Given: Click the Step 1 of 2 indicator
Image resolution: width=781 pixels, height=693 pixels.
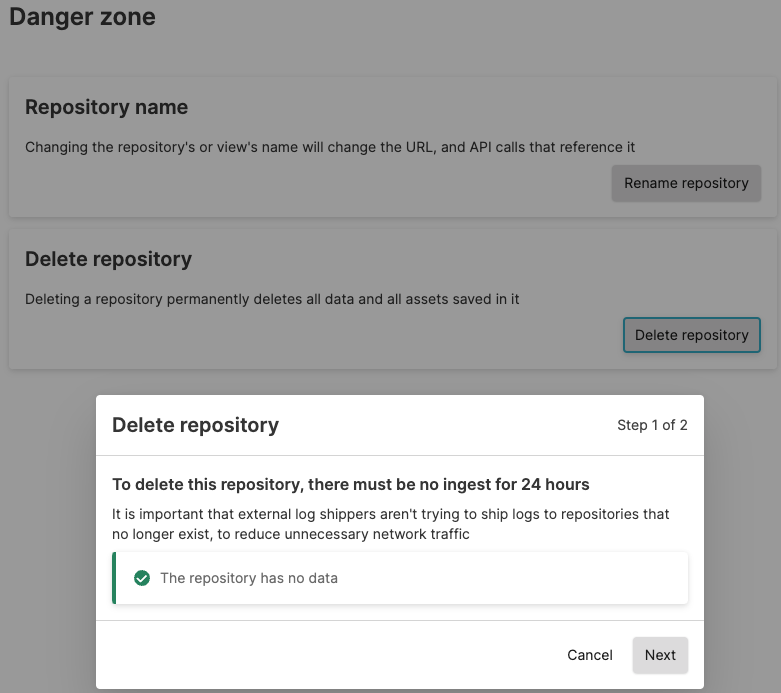Looking at the screenshot, I should coord(652,425).
